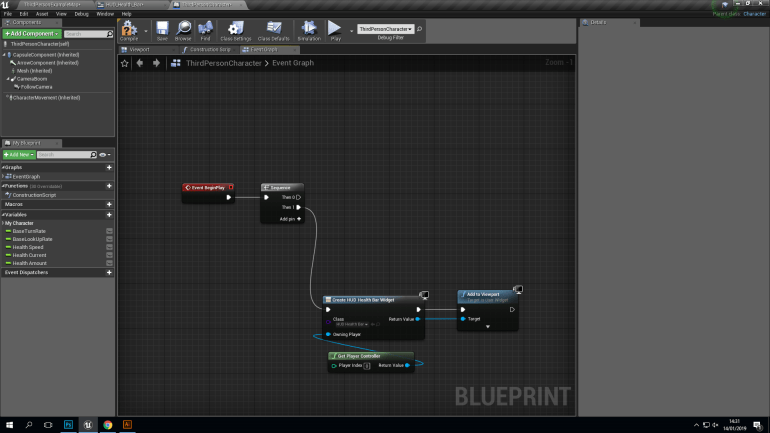Image resolution: width=770 pixels, height=433 pixels.
Task: Click the graph breadcrumb grid icon
Action: (175, 63)
